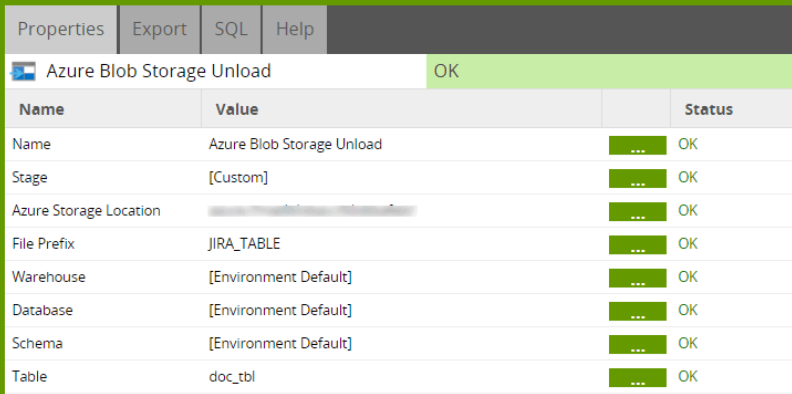Click the blurred Azure Storage Location value
Image resolution: width=792 pixels, height=394 pixels.
[312, 211]
